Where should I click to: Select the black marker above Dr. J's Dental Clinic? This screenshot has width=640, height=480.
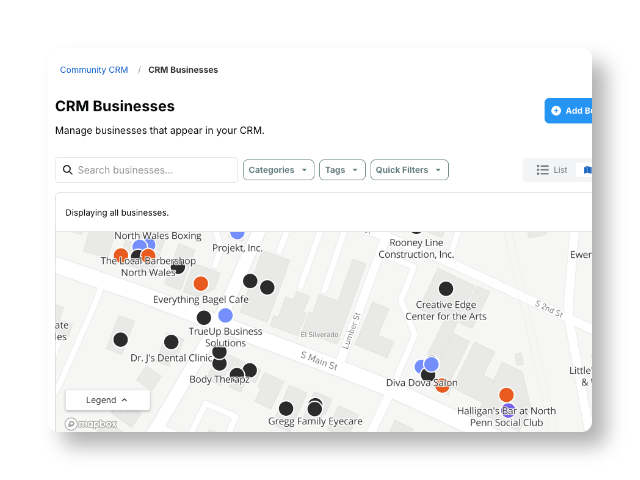171,342
